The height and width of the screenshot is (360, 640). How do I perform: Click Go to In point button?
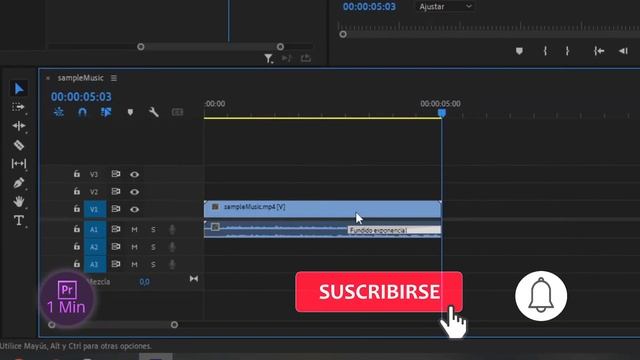point(599,51)
